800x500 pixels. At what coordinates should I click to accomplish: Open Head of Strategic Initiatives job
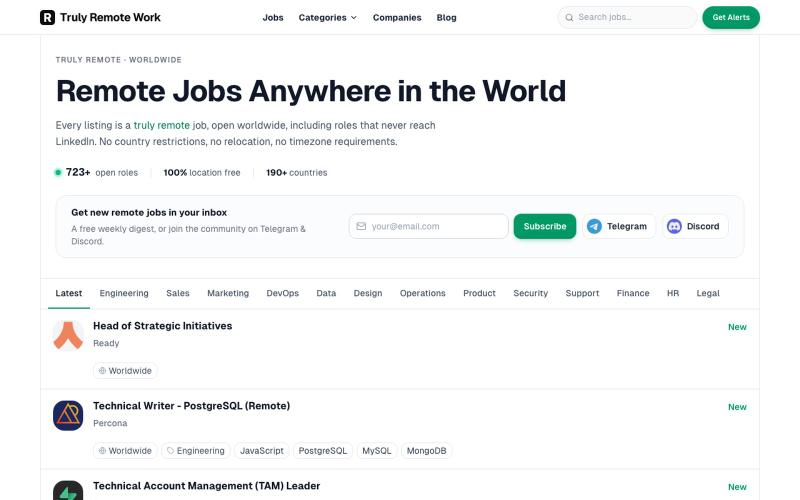[x=162, y=326]
